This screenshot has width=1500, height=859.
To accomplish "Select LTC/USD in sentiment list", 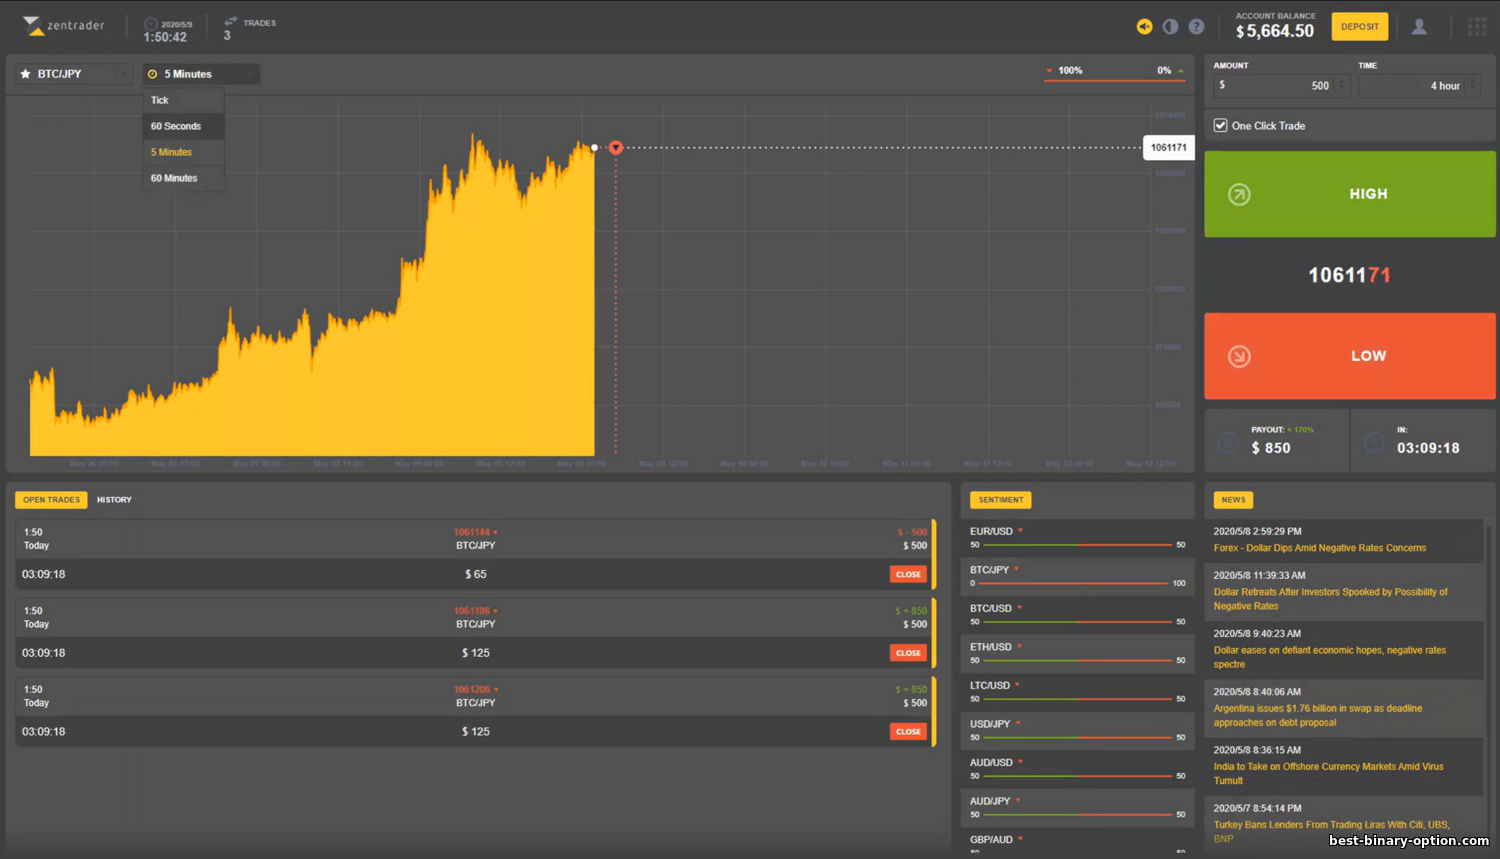I will click(990, 685).
